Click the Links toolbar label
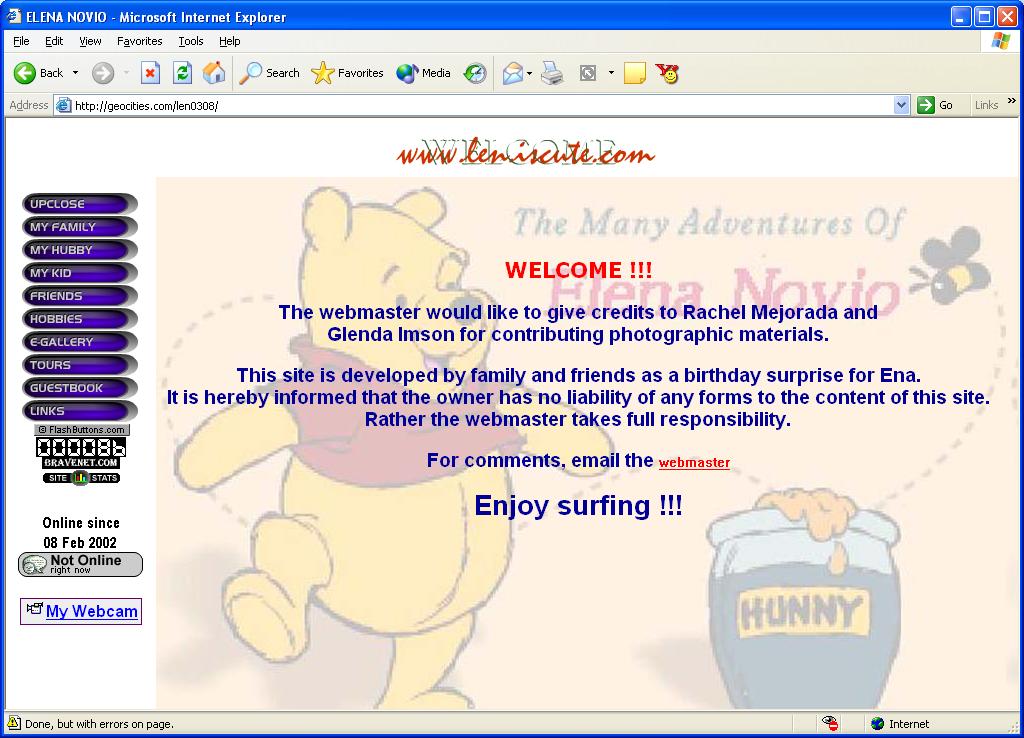The image size is (1024, 738). pyautogui.click(x=986, y=105)
